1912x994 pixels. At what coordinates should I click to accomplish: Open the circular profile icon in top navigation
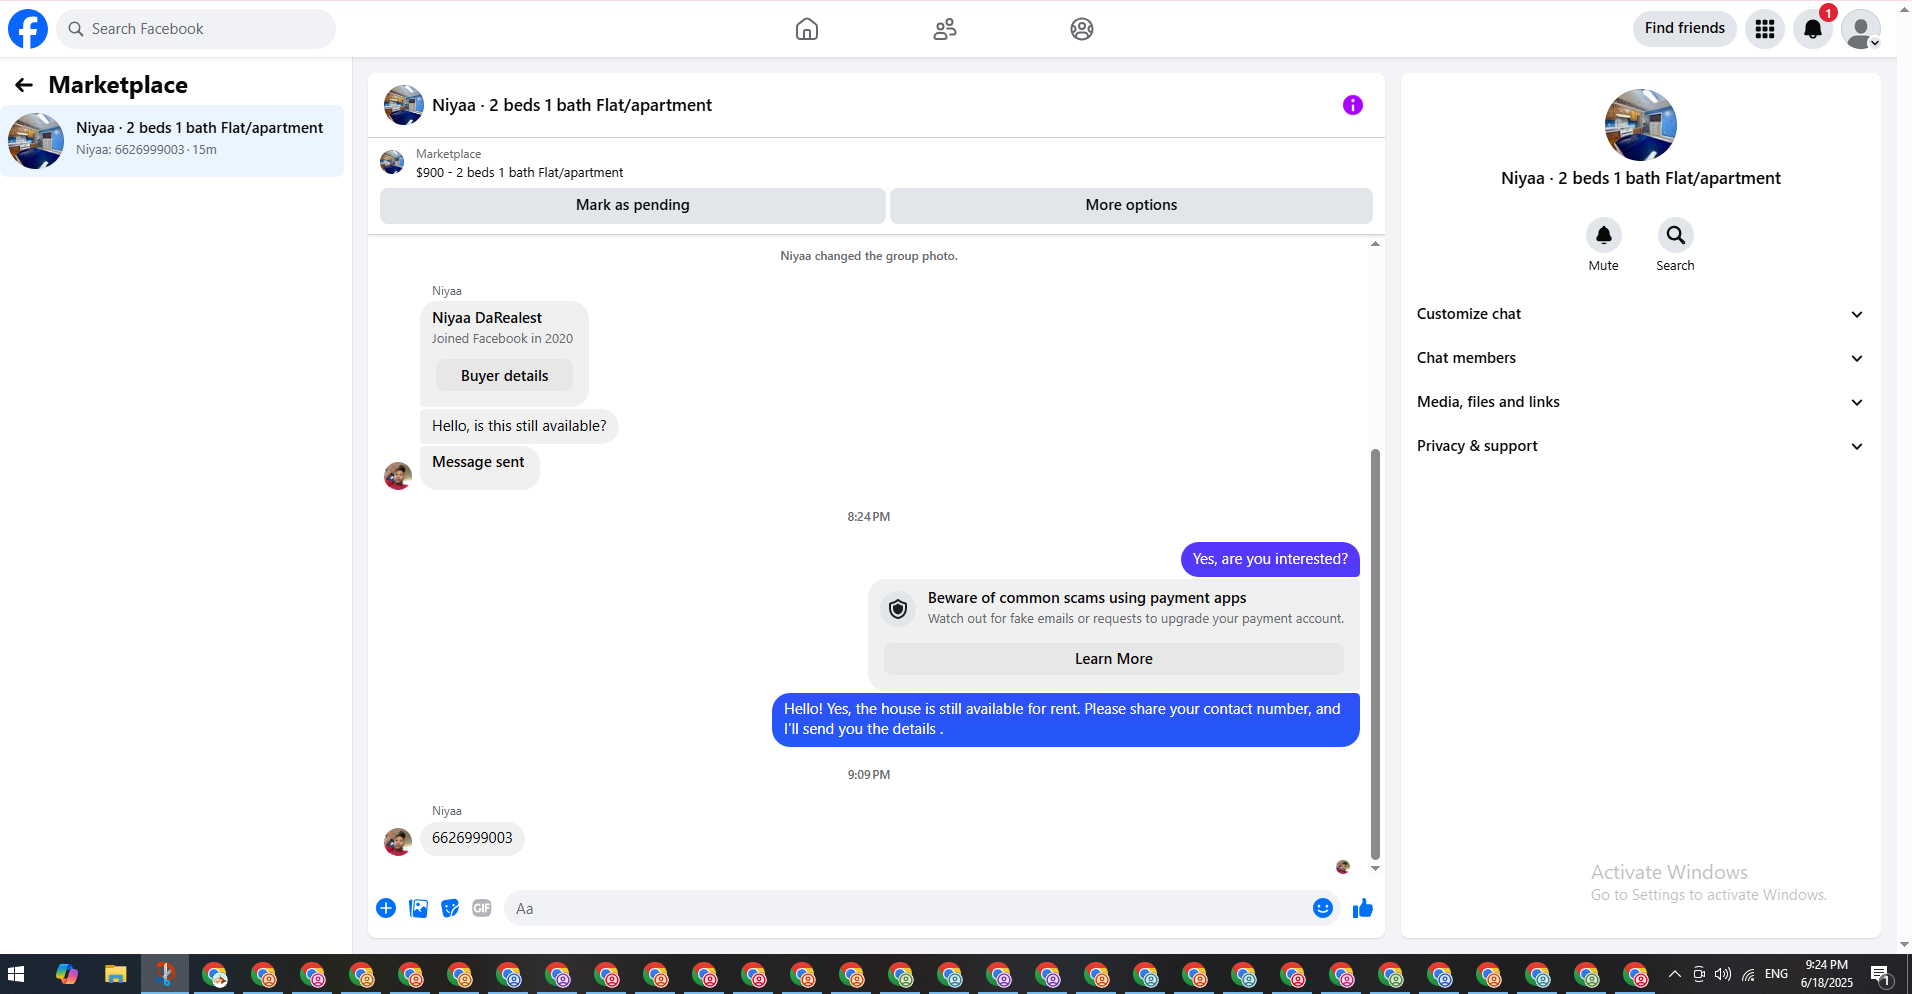(1082, 29)
